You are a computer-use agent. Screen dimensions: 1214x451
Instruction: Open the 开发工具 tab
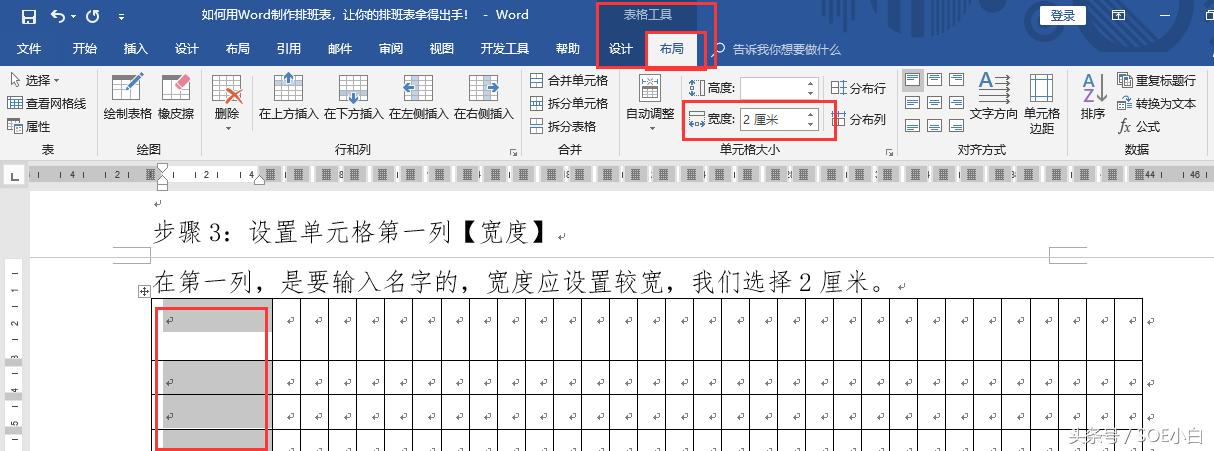tap(505, 49)
